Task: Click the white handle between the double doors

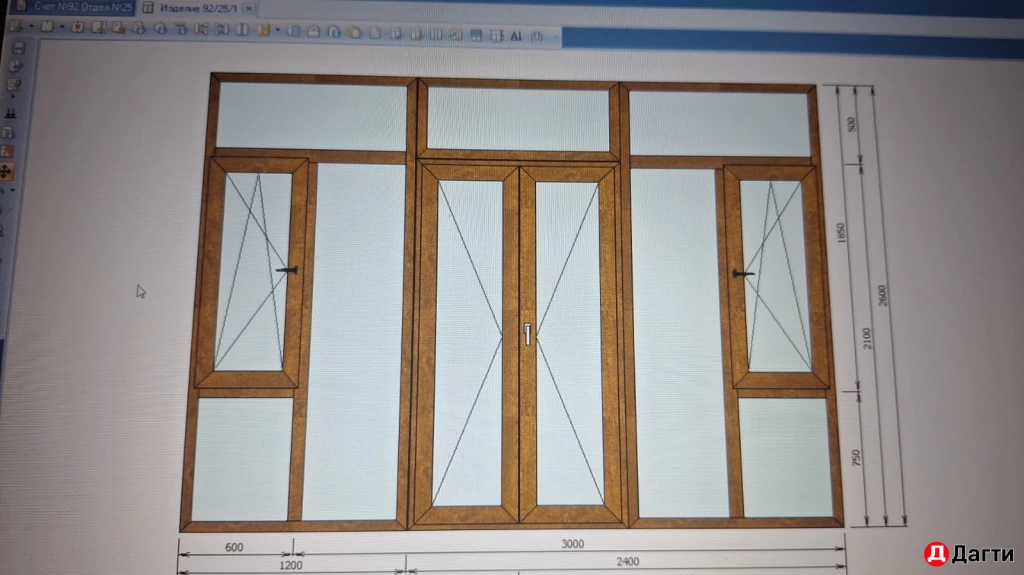Action: (x=526, y=334)
